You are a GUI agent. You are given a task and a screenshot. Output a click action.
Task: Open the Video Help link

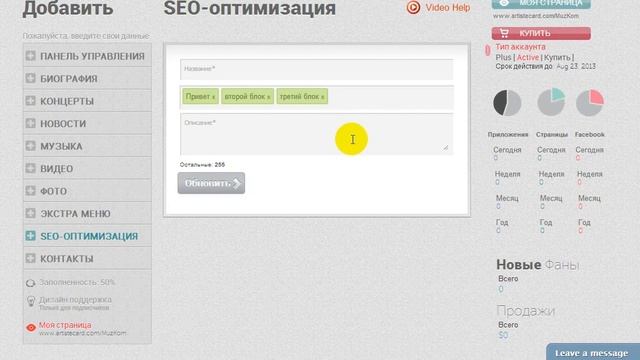click(x=448, y=8)
